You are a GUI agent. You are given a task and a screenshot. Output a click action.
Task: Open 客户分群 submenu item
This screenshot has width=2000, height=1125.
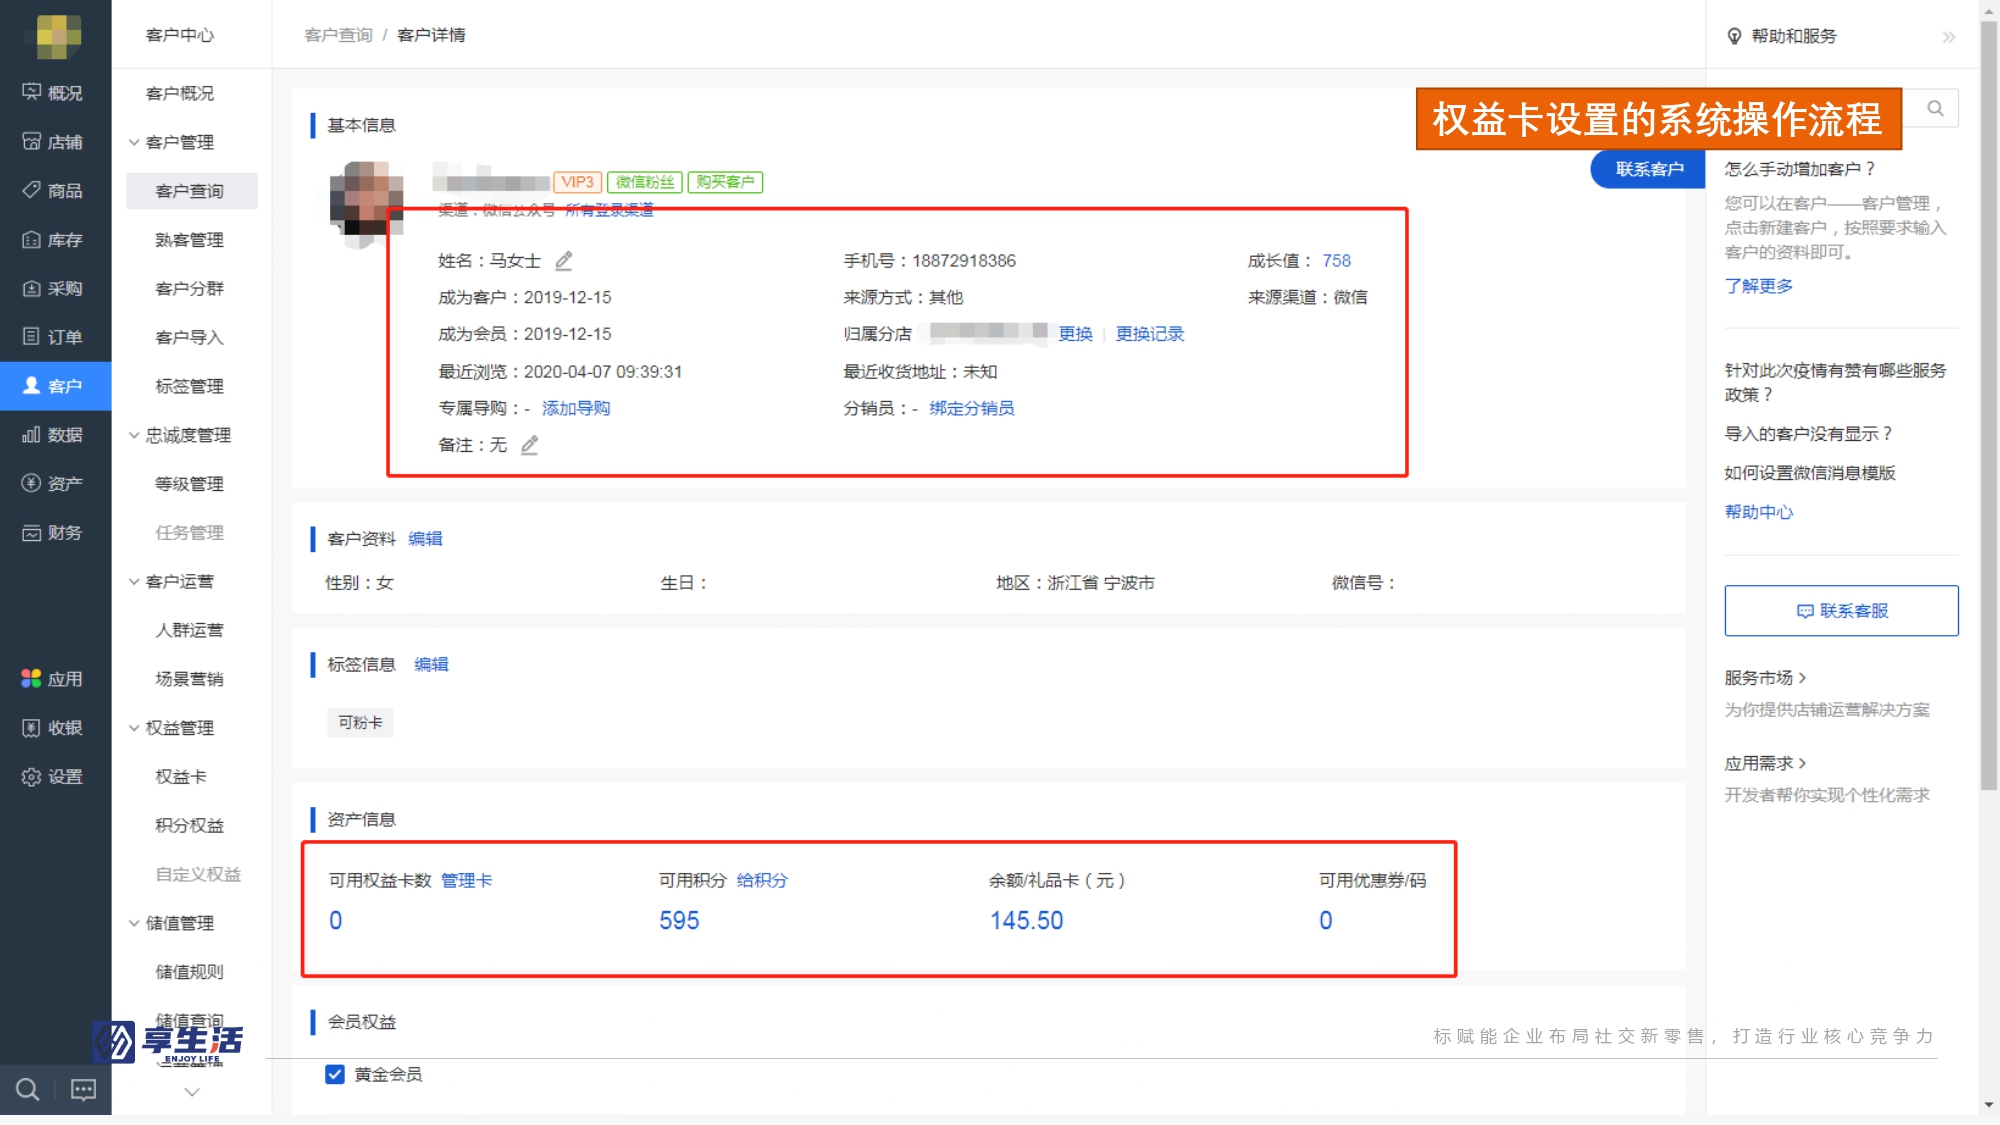[190, 288]
